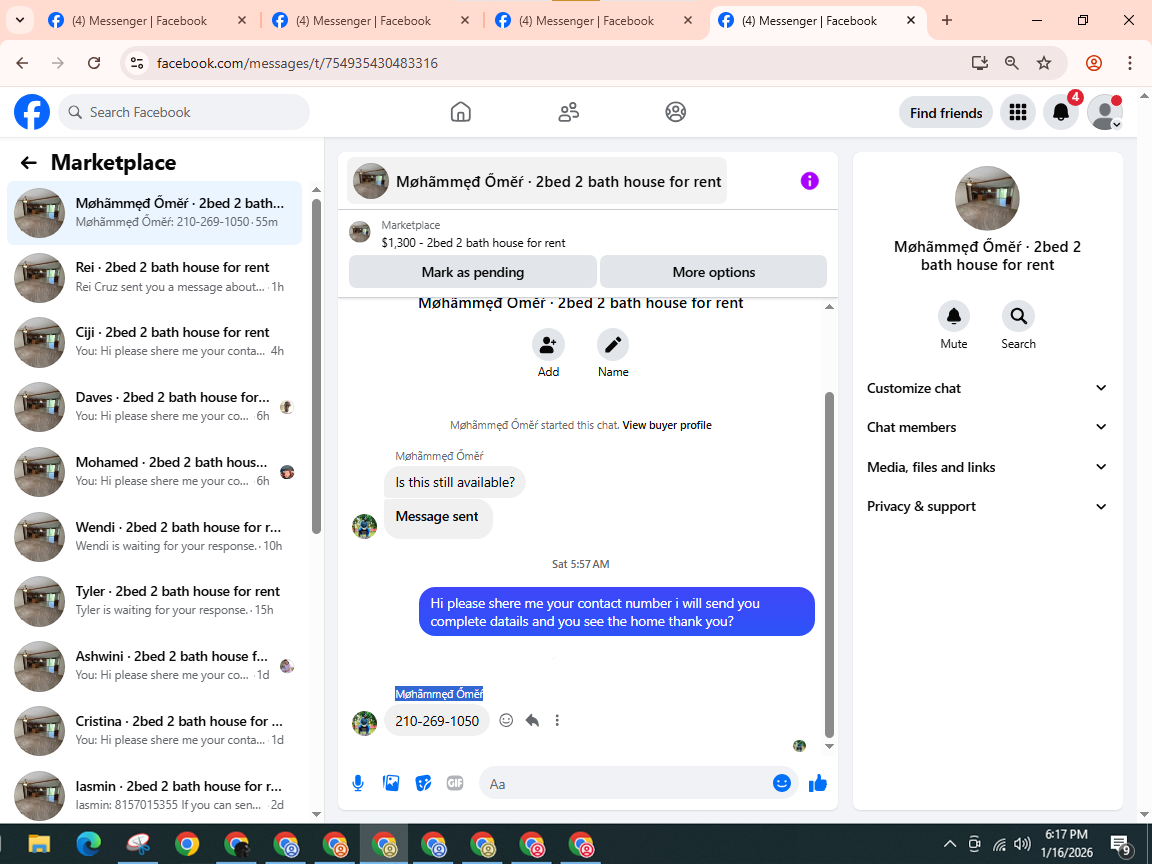
Task: Open the account profile avatar menu
Action: coord(1104,112)
